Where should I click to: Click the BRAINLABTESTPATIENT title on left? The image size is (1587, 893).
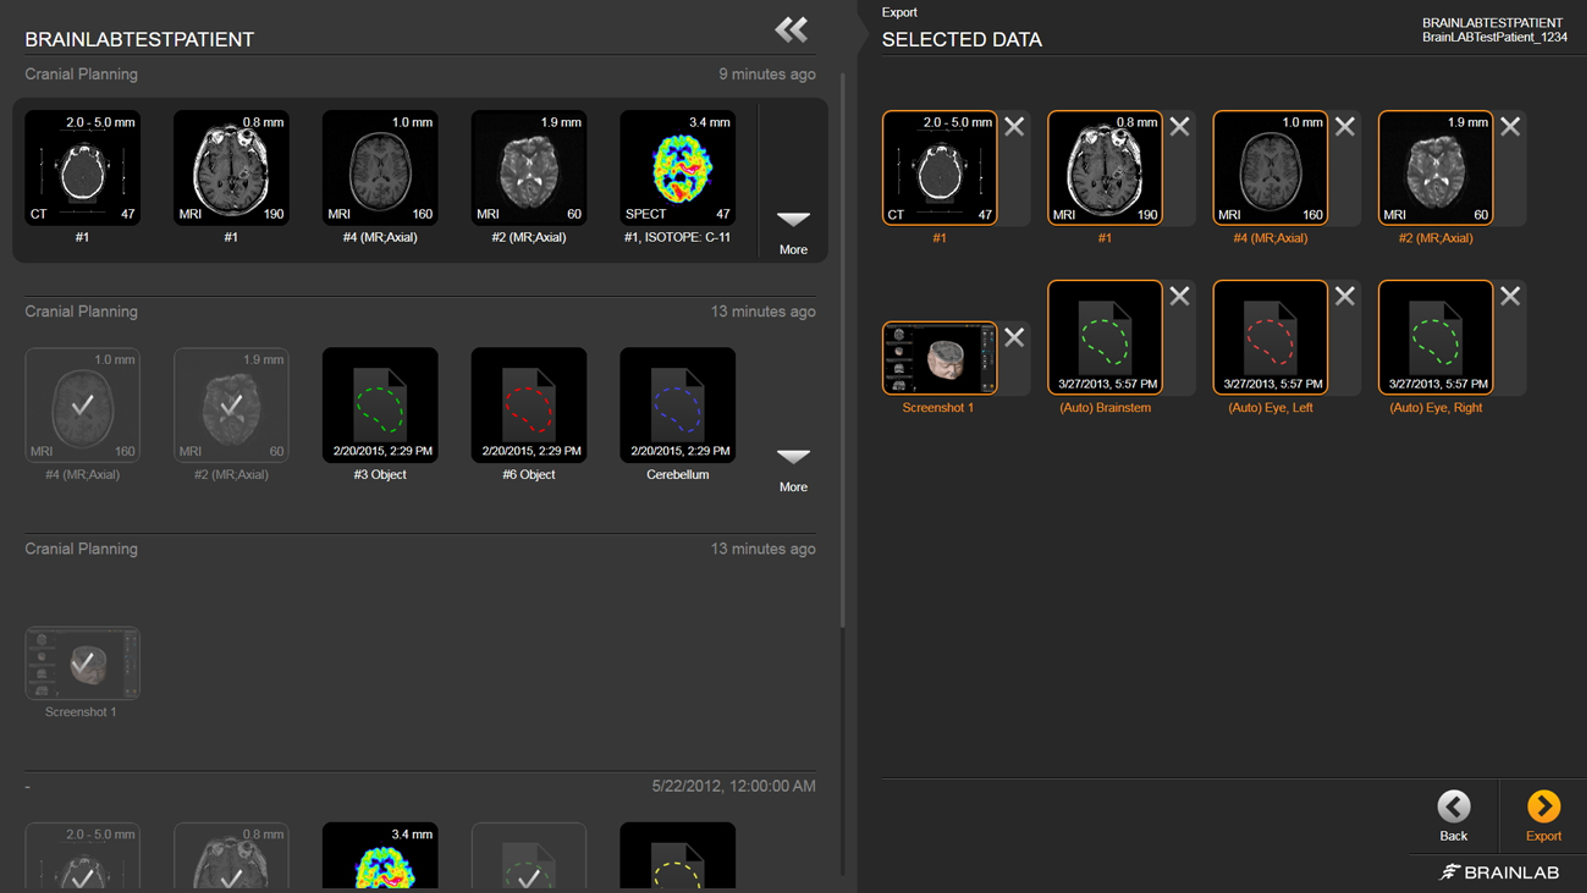139,39
